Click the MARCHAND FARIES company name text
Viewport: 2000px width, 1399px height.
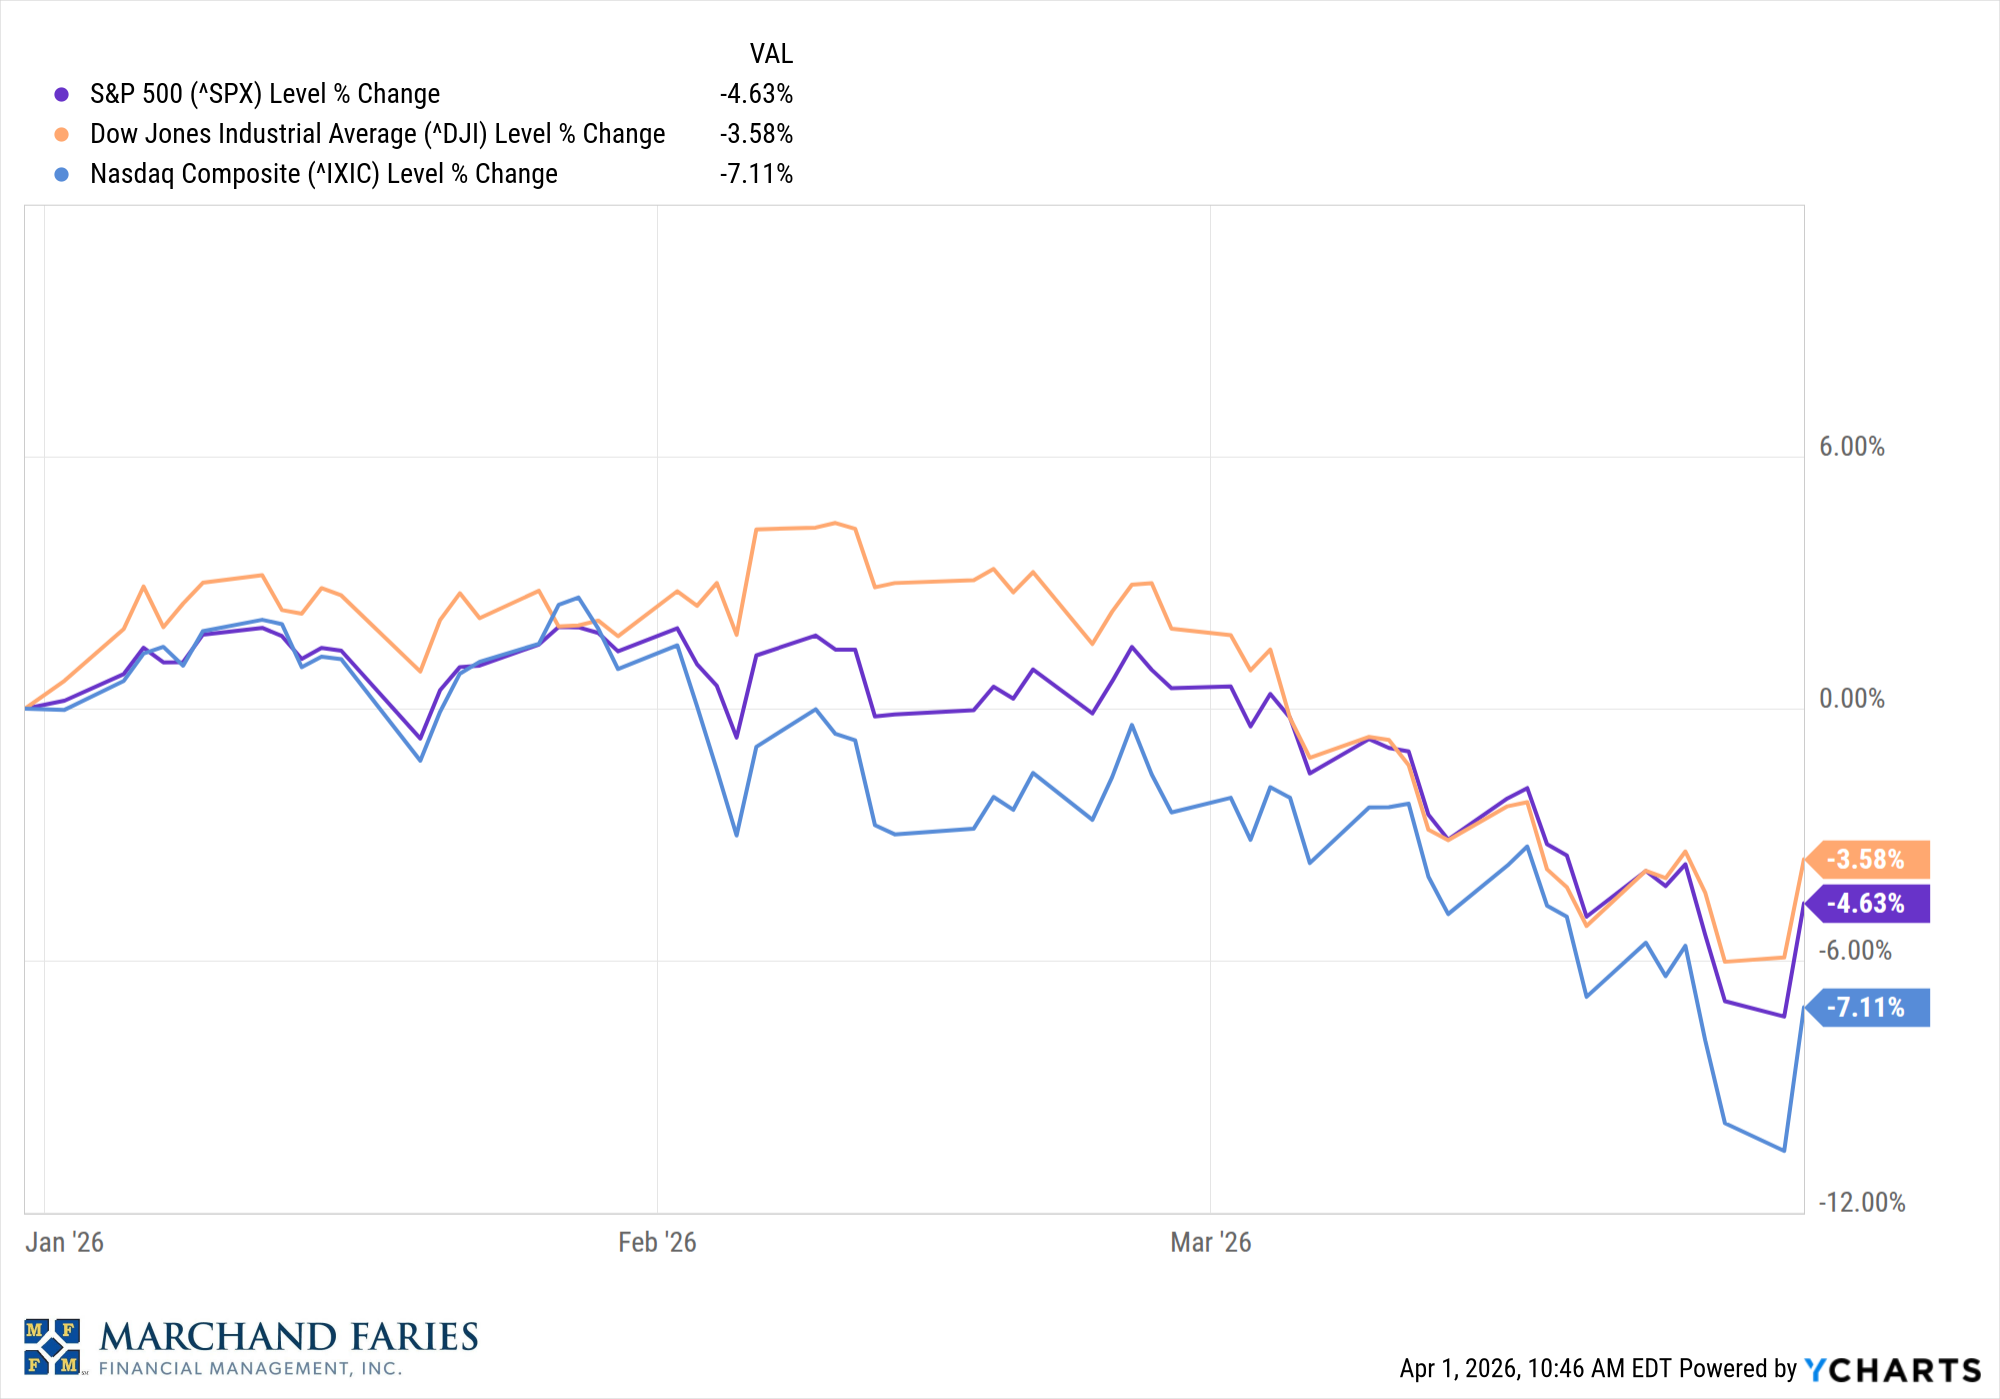click(x=289, y=1337)
